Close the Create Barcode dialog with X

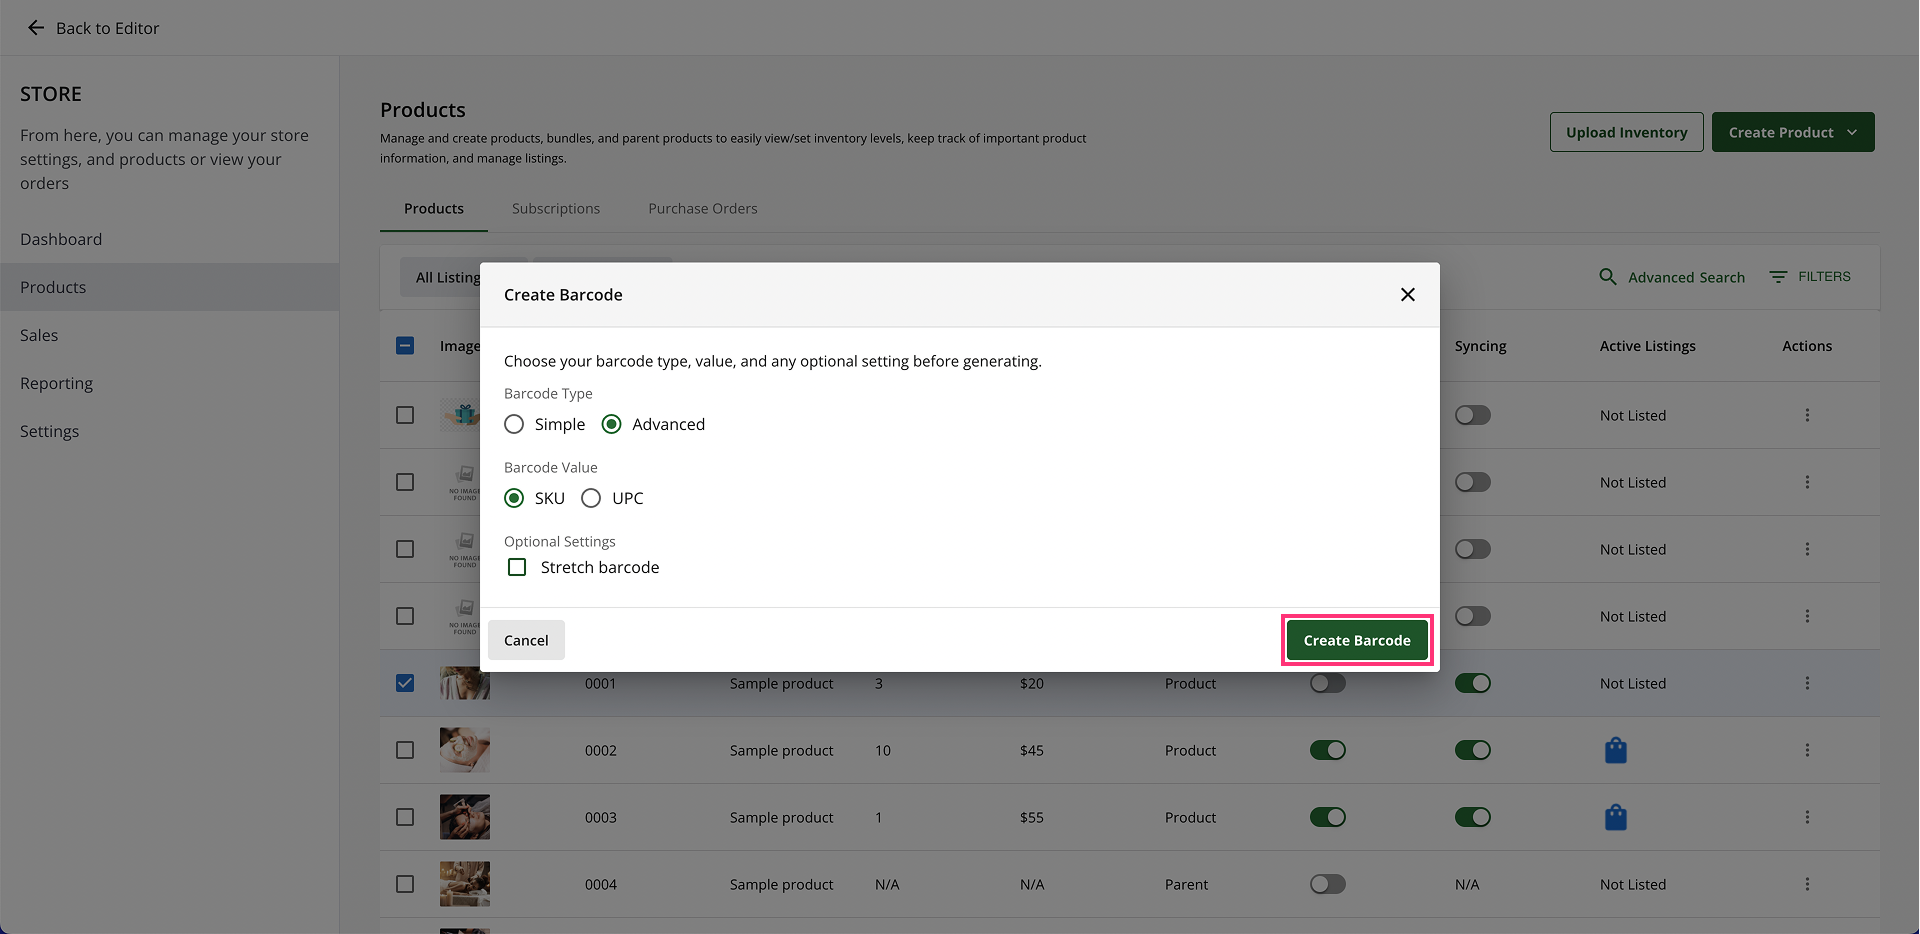coord(1407,294)
